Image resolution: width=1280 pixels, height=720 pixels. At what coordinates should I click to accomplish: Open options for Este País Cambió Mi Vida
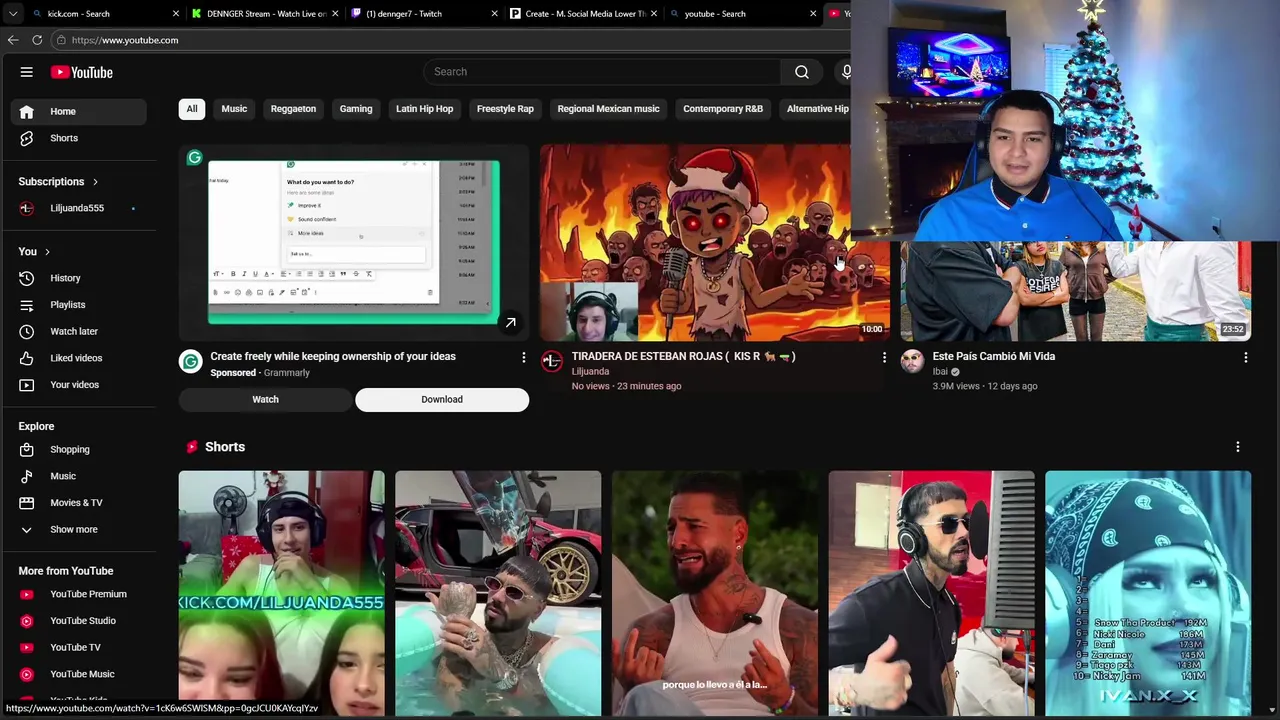[1245, 357]
